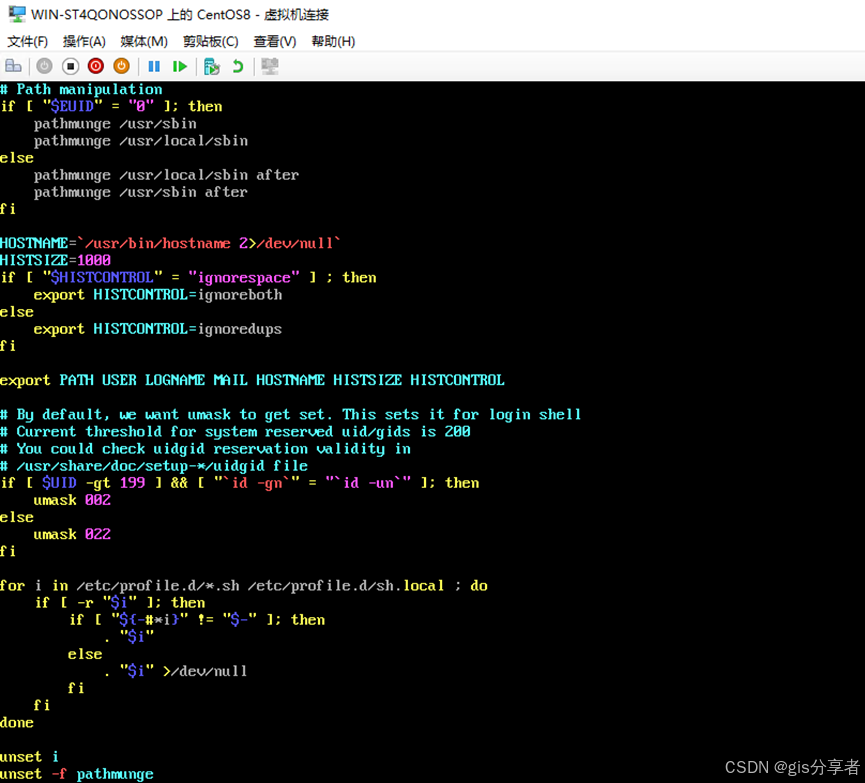Open the 媒体(M) menu
Screen dimensions: 865x783
(144, 41)
